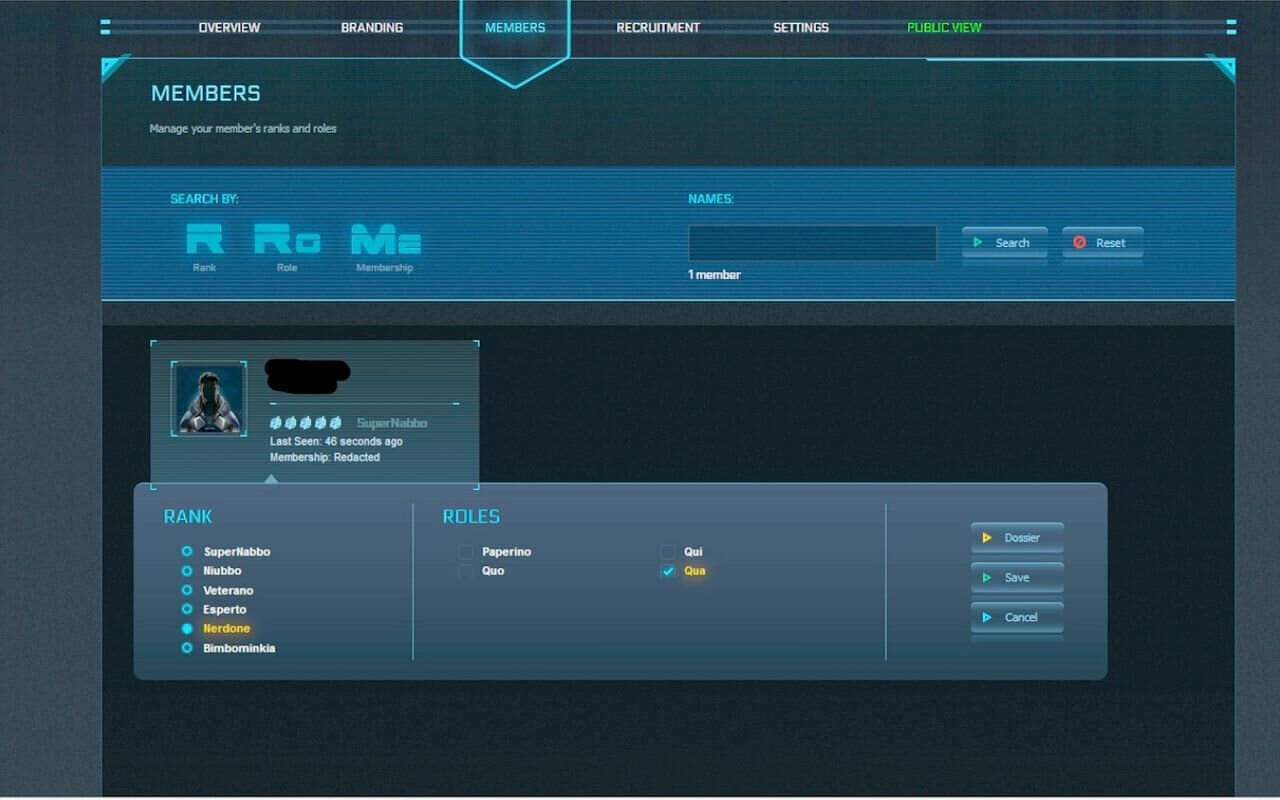Click the member avatar thumbnail
Viewport: 1280px width, 800px height.
coord(209,398)
